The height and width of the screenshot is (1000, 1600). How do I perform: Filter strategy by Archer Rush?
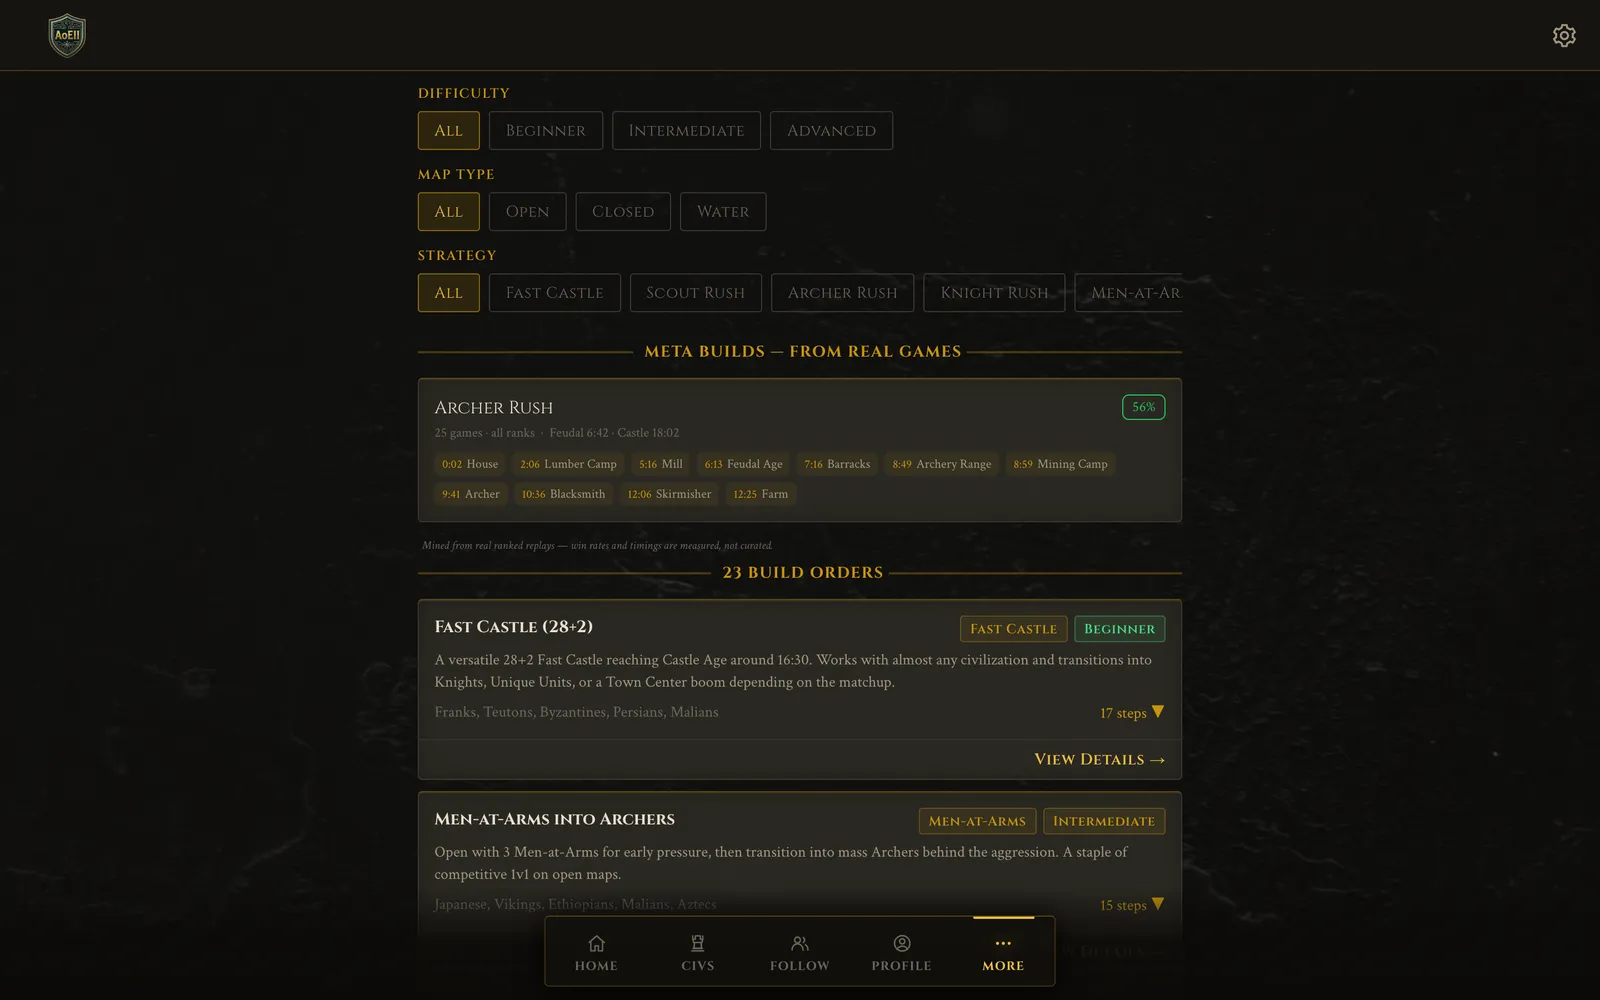(842, 293)
